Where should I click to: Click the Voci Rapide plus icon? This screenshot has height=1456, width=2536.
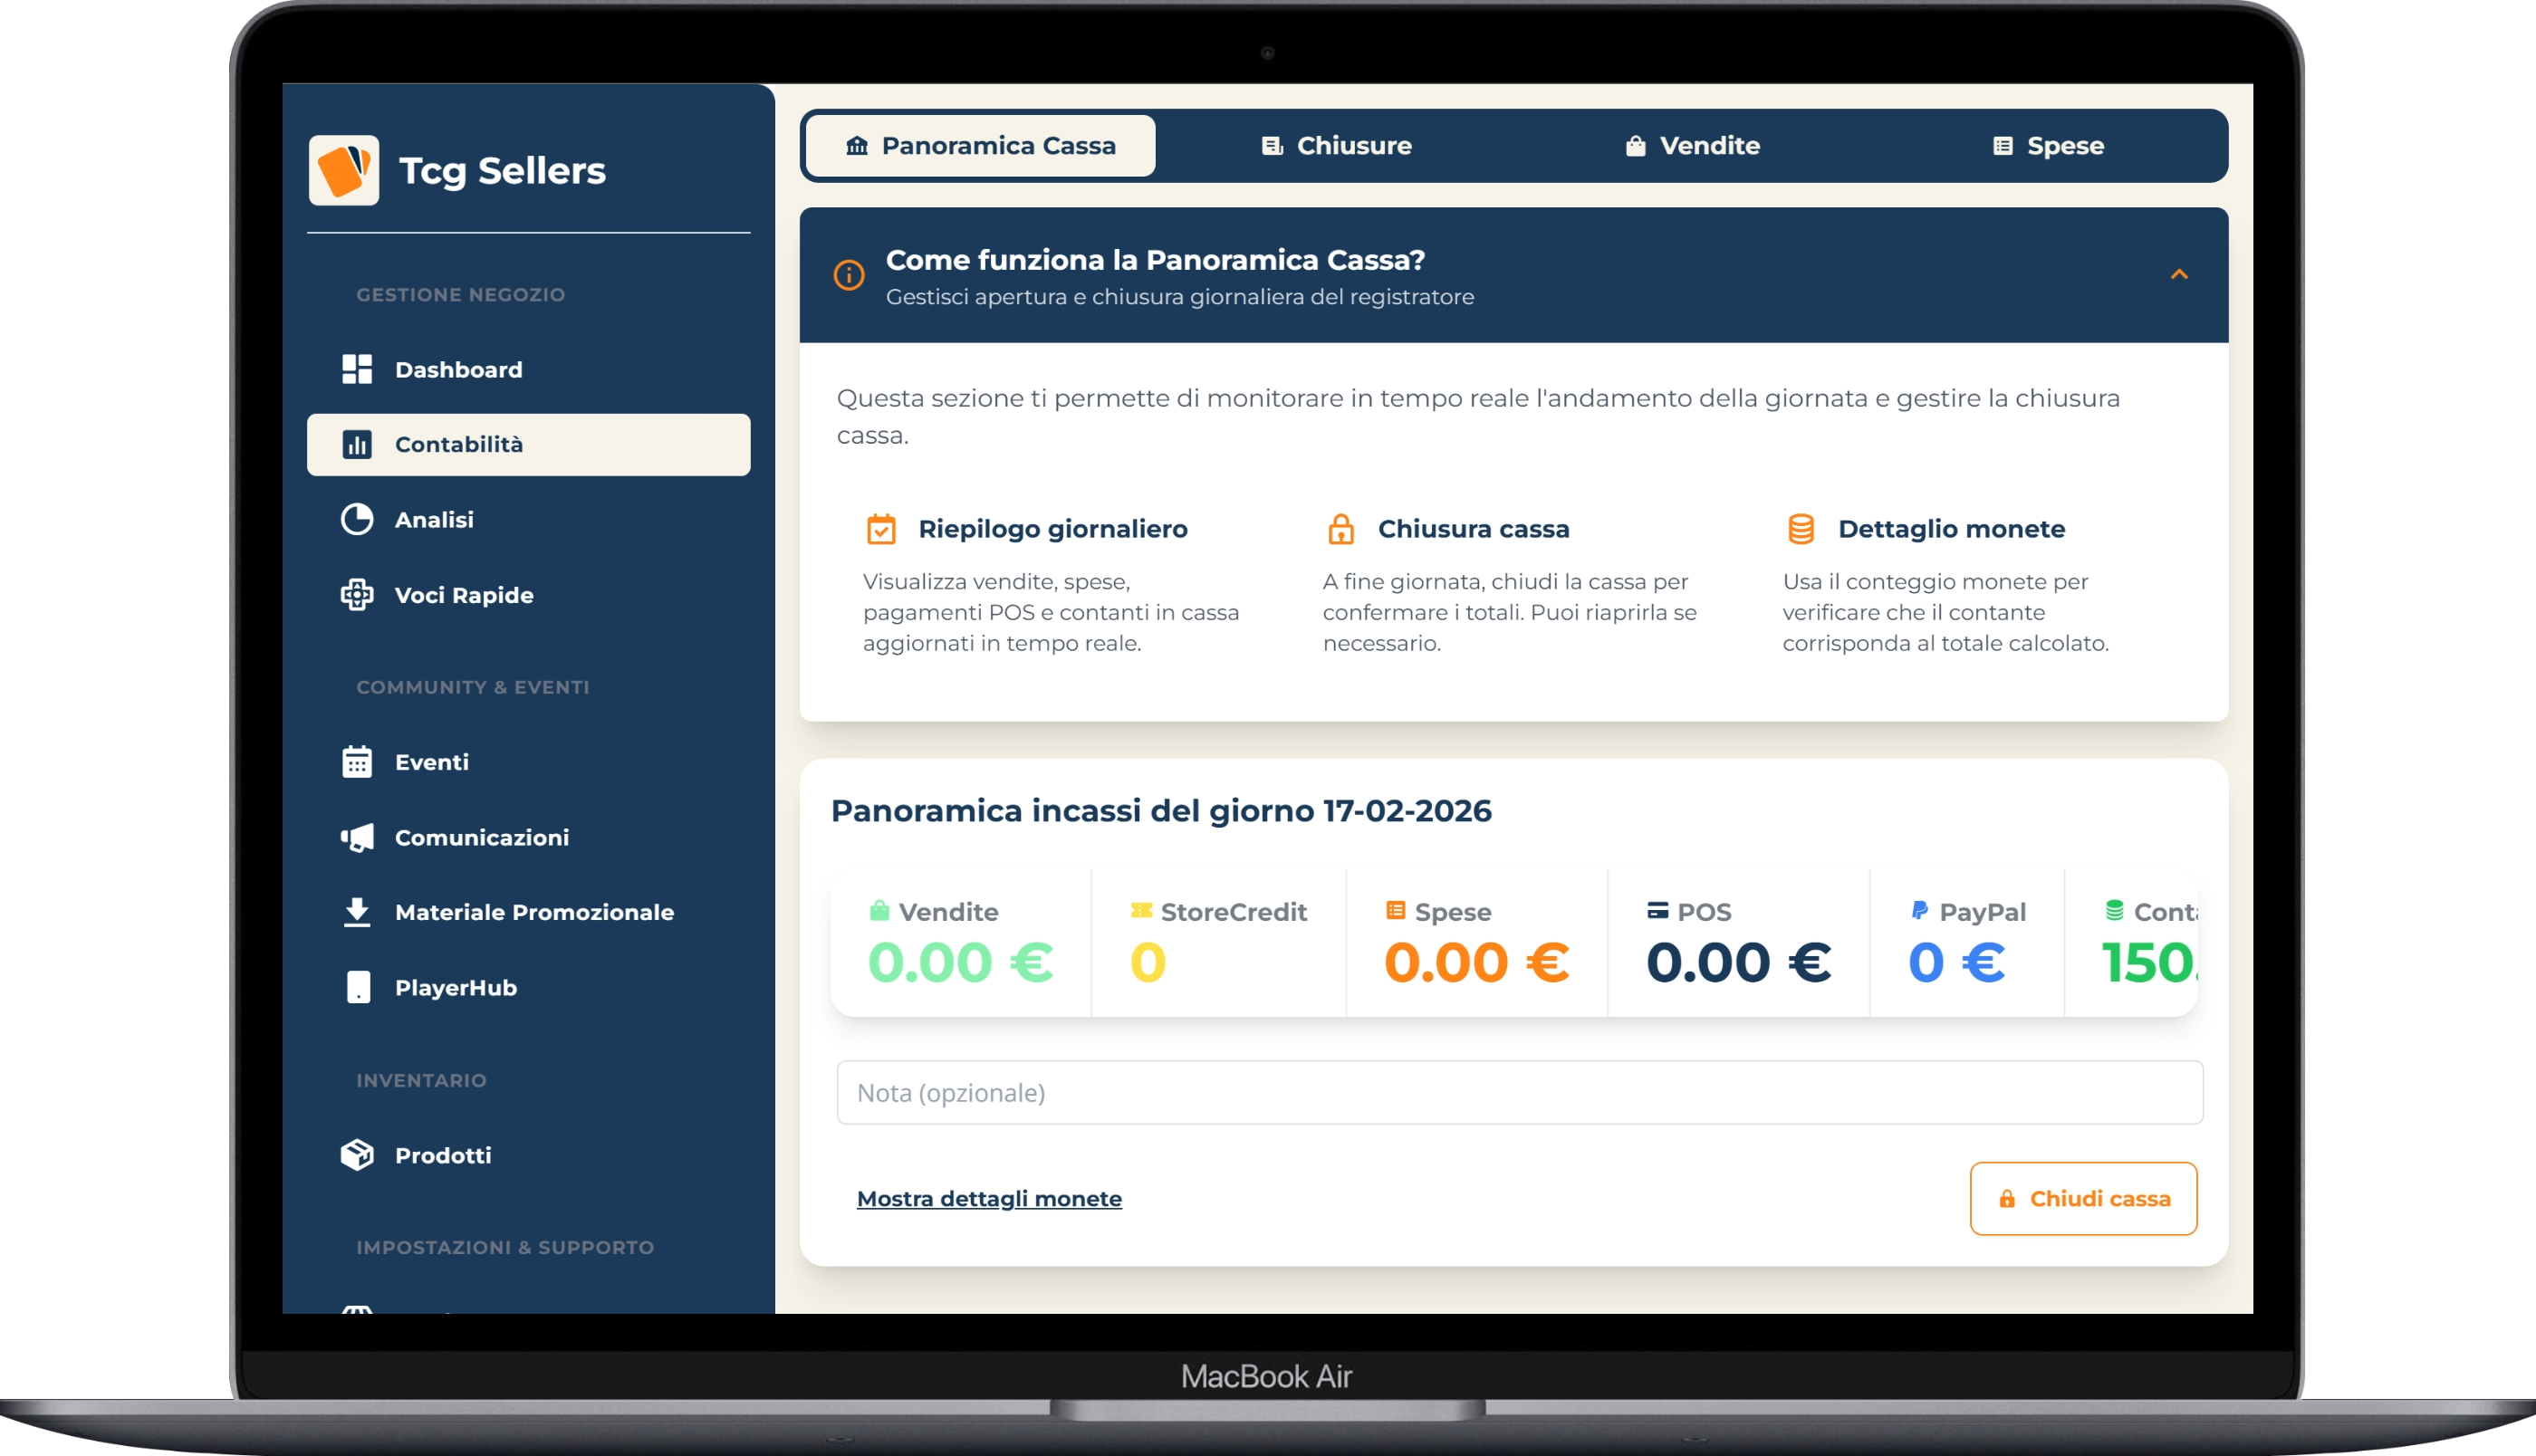(x=357, y=594)
